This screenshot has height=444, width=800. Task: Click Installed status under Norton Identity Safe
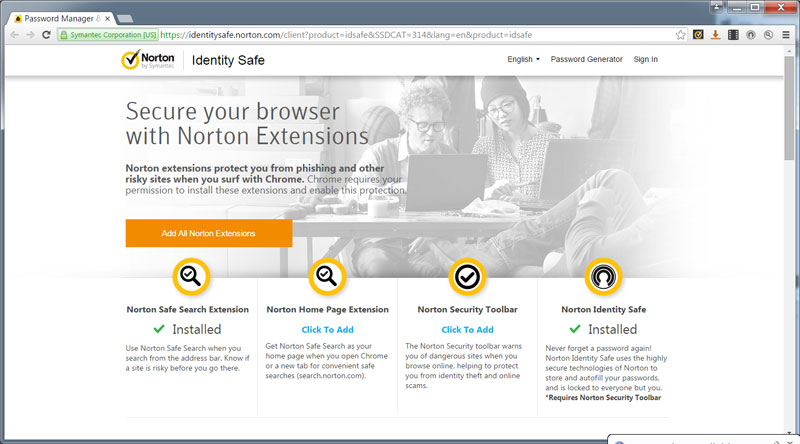point(603,329)
